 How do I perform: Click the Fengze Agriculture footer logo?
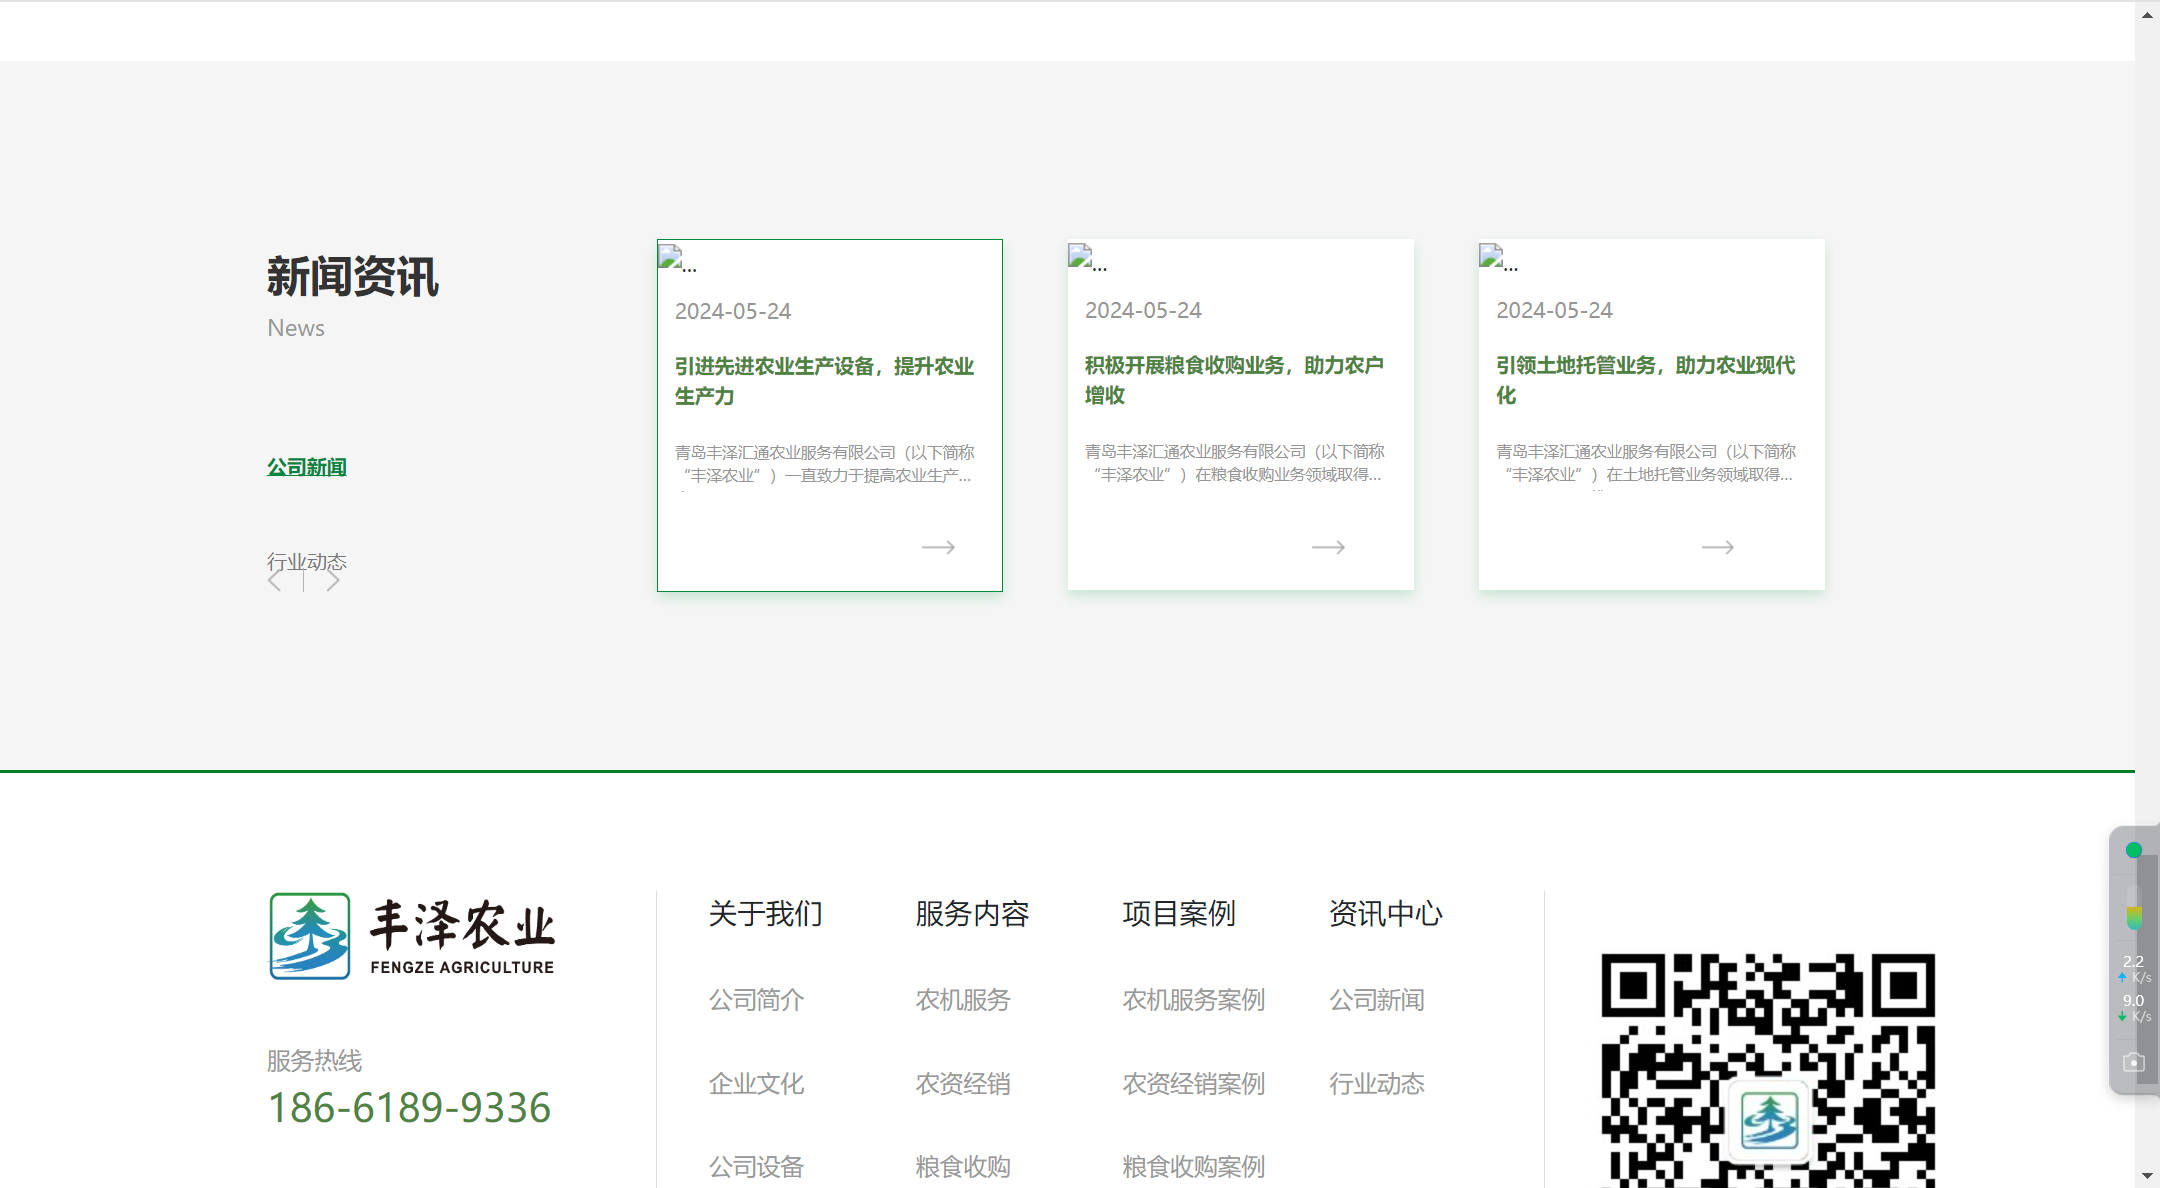[x=412, y=936]
